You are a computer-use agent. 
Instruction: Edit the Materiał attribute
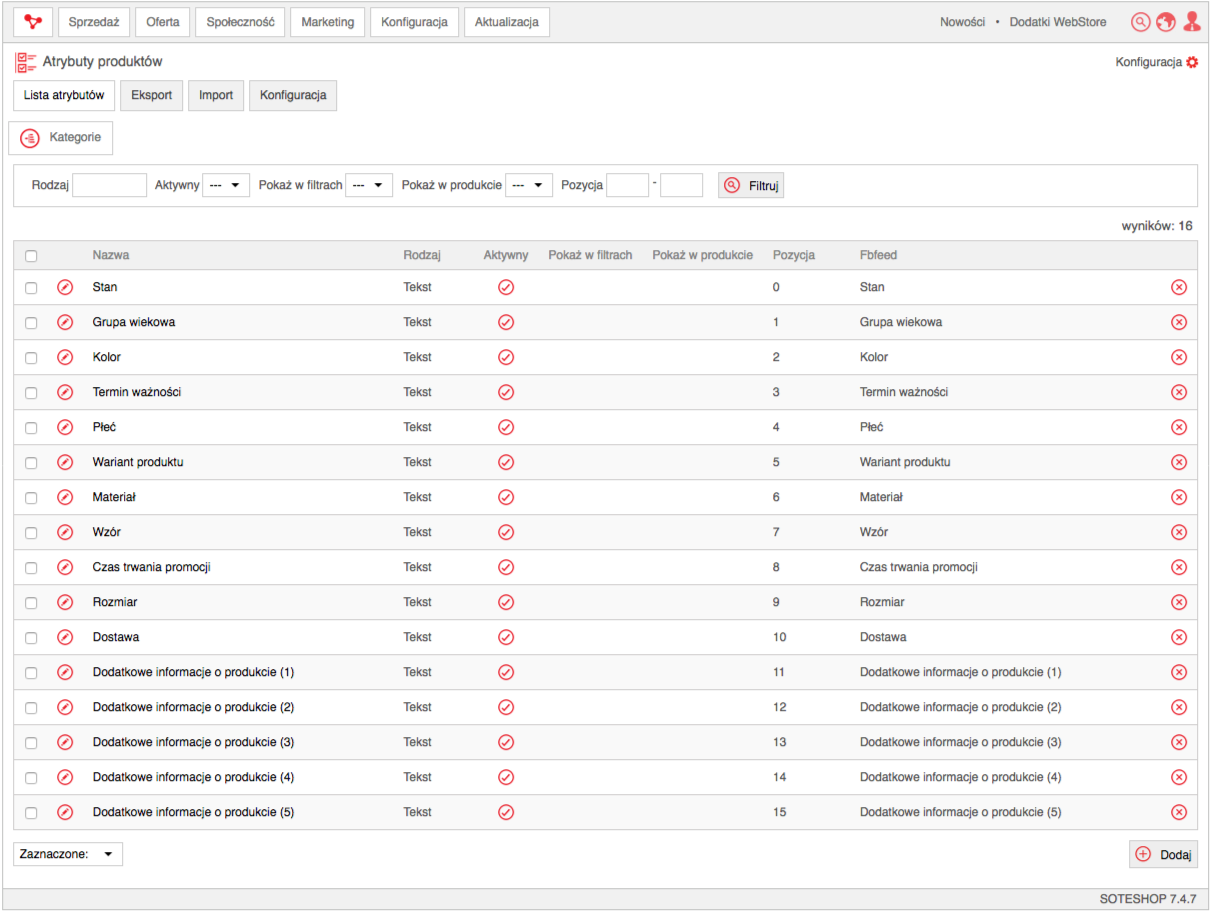coord(65,497)
